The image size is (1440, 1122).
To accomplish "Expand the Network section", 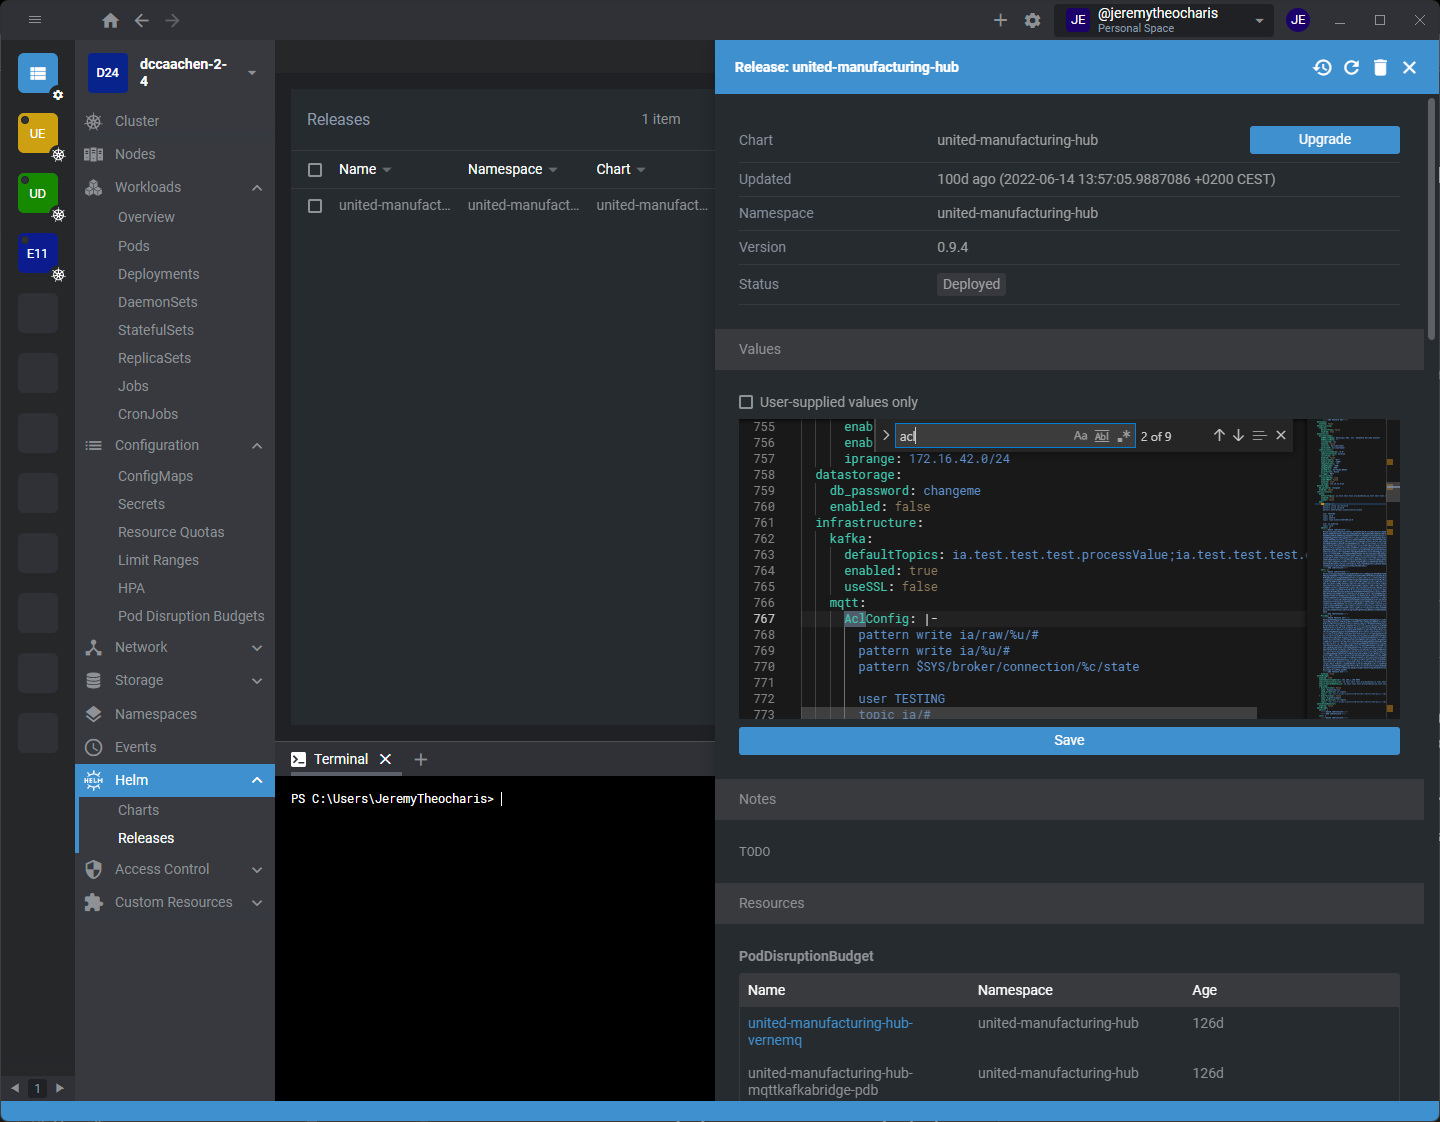I will point(257,648).
